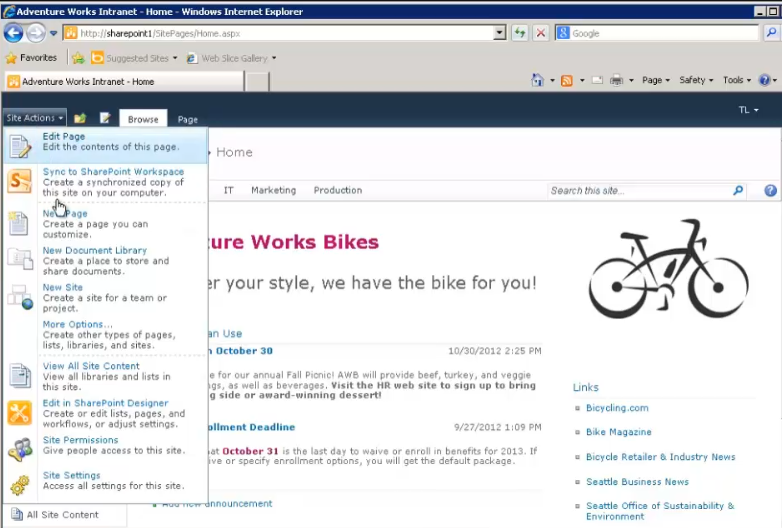Viewport: 782px width, 528px height.
Task: Open the IE Safety menu
Action: tap(696, 80)
